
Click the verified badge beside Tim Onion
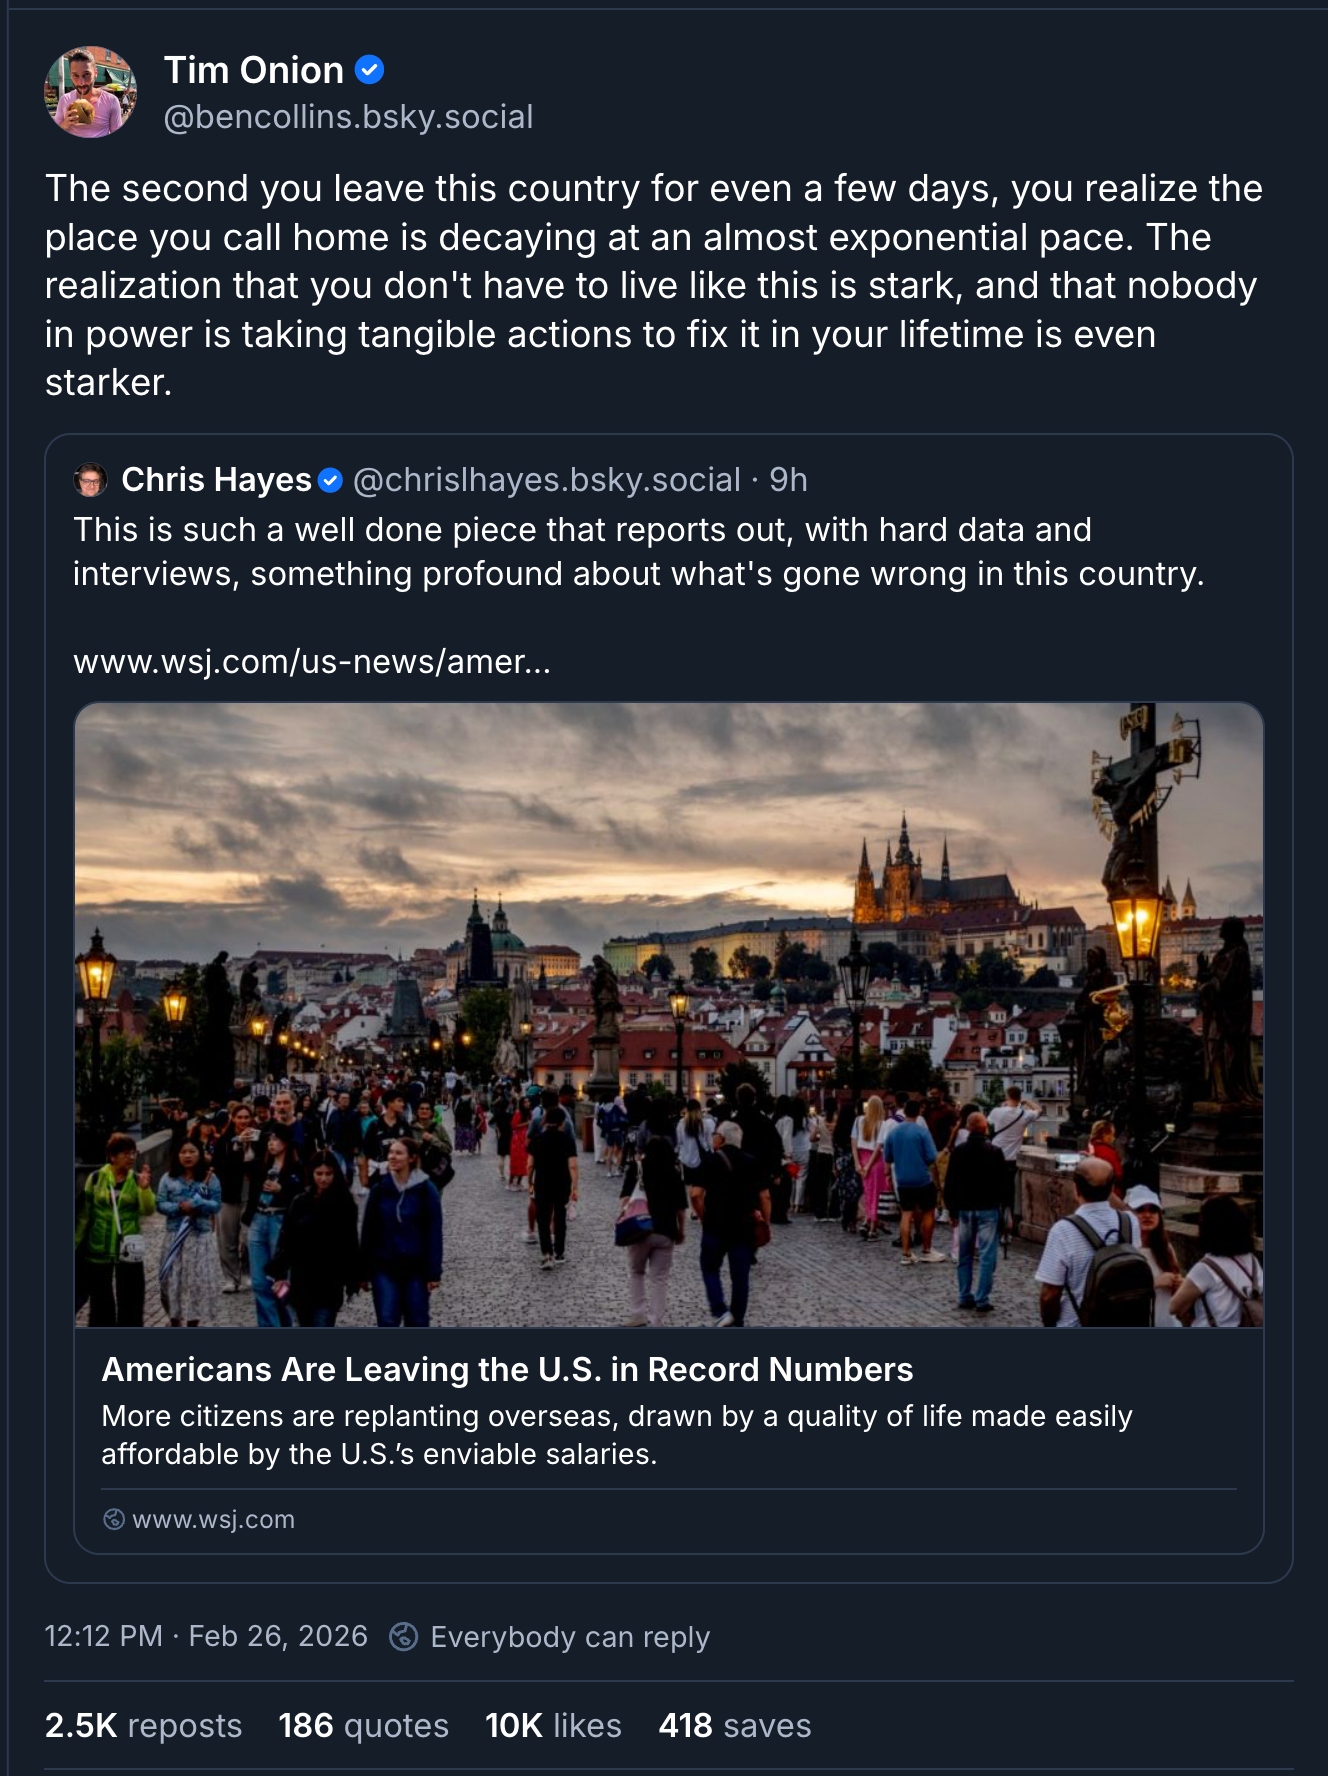click(x=370, y=70)
